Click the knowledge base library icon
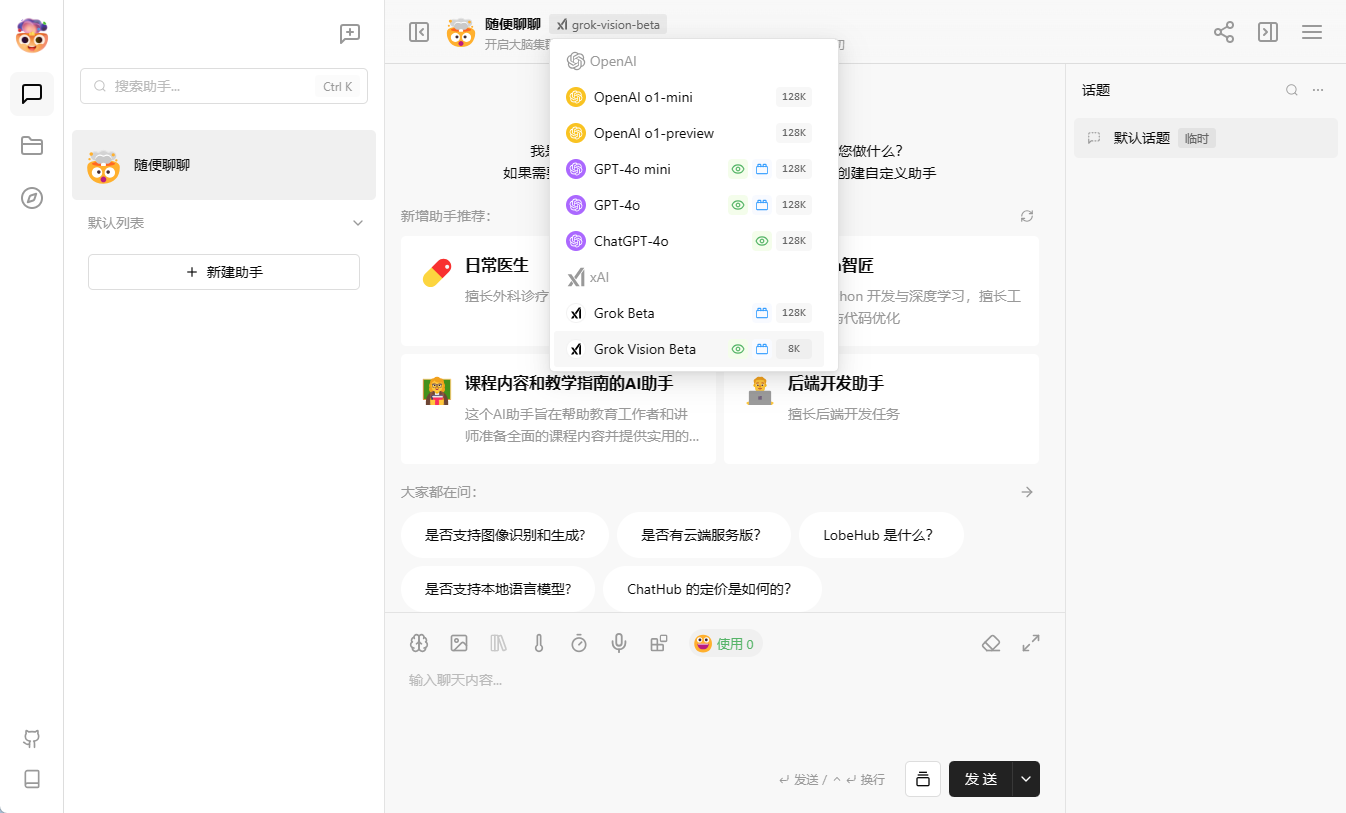This screenshot has width=1346, height=813. click(499, 643)
